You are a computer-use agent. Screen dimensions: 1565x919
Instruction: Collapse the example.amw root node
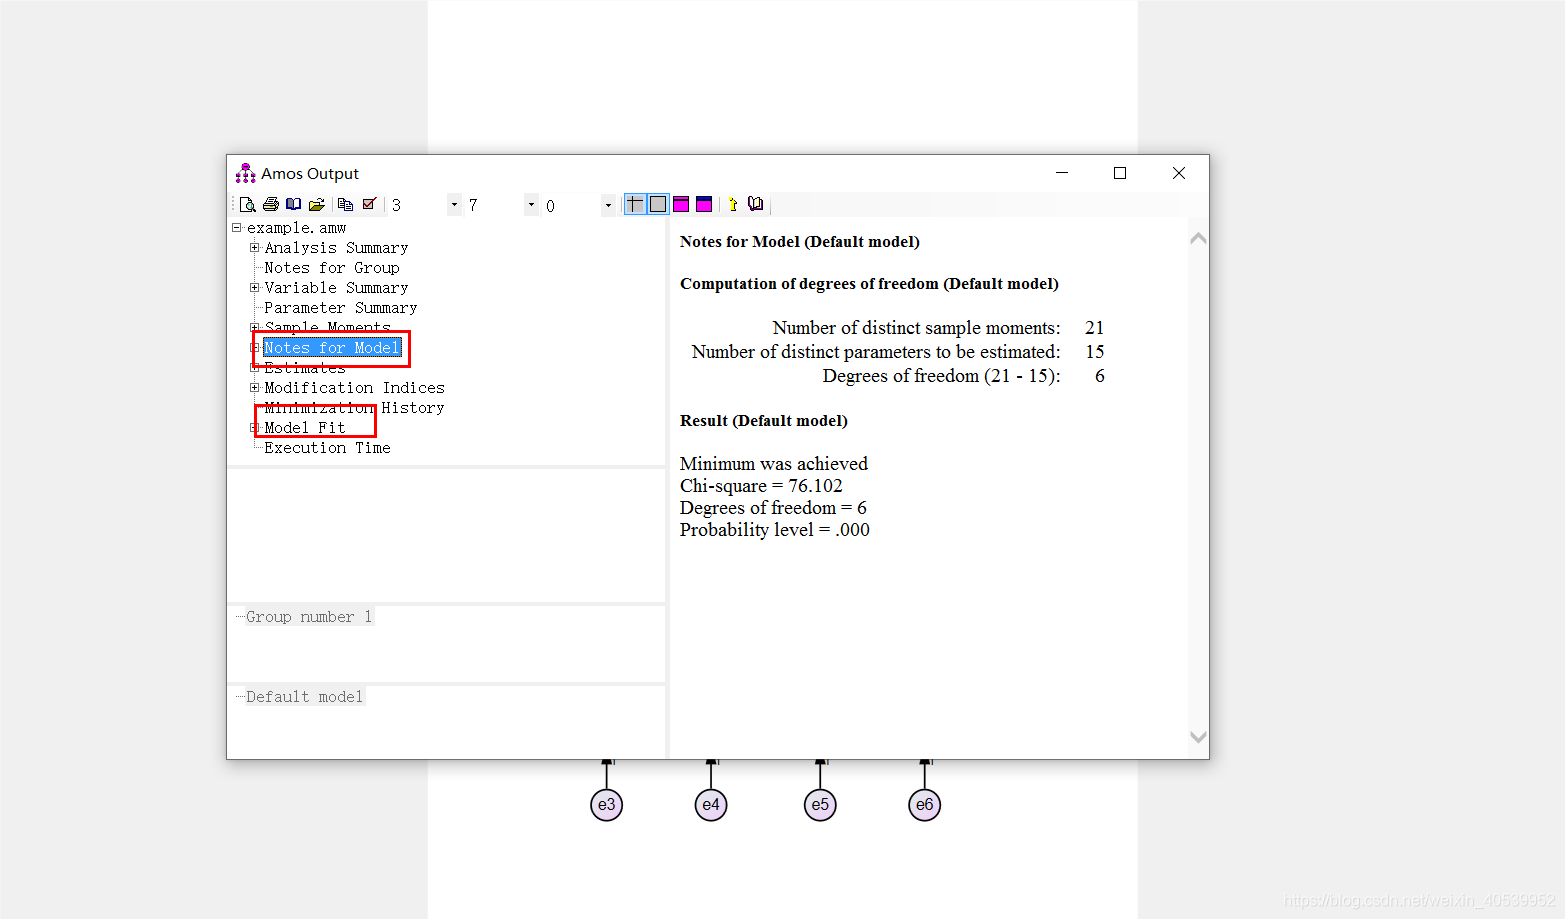pos(237,228)
